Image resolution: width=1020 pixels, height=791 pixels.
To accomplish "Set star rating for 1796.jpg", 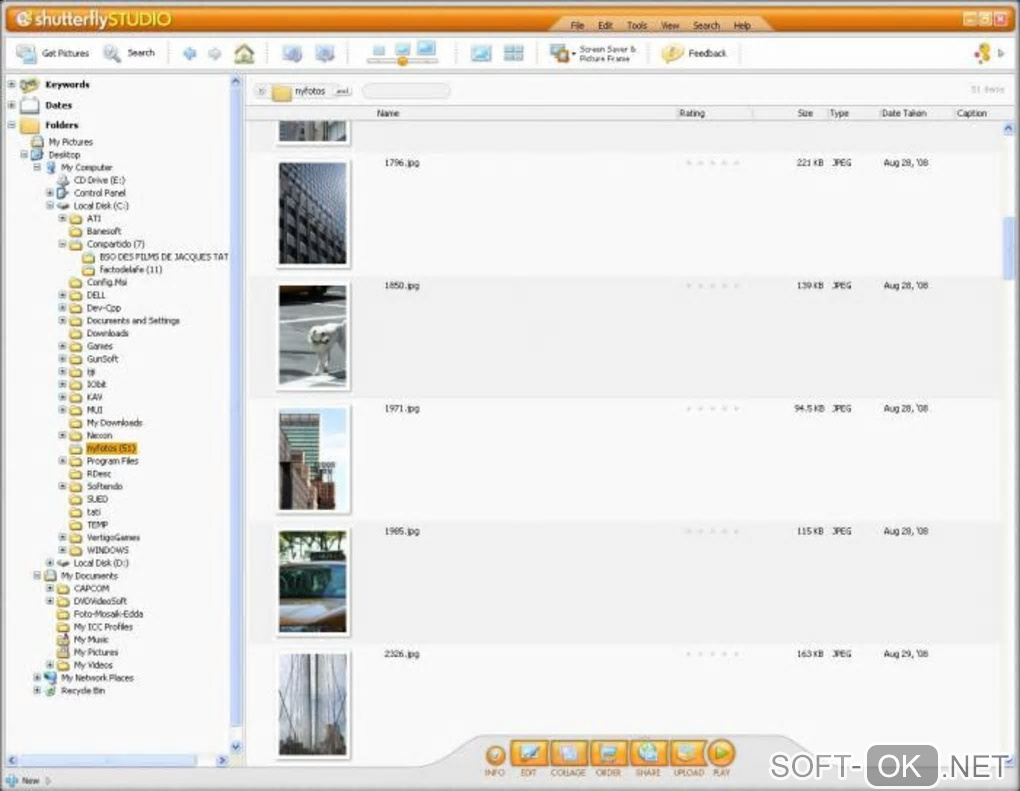I will [712, 163].
